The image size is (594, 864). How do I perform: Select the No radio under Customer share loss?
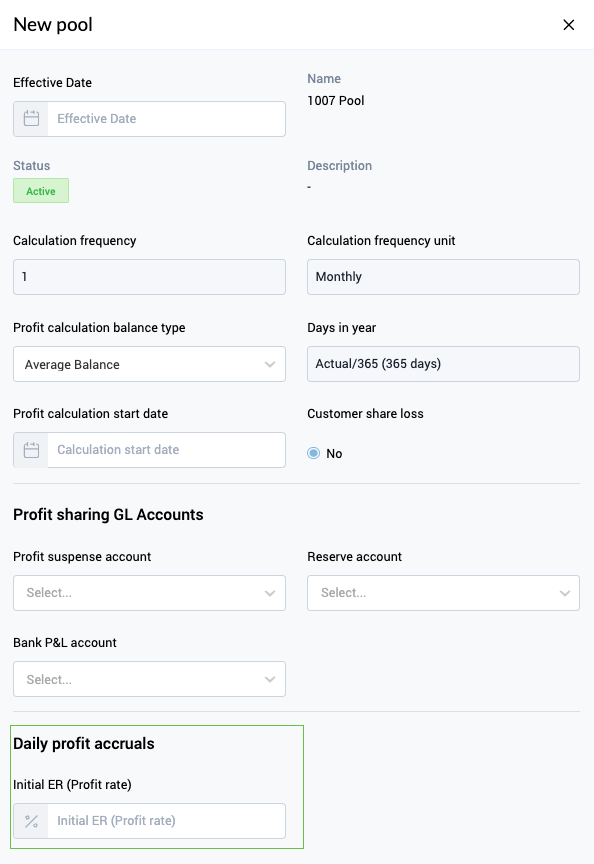coord(313,453)
